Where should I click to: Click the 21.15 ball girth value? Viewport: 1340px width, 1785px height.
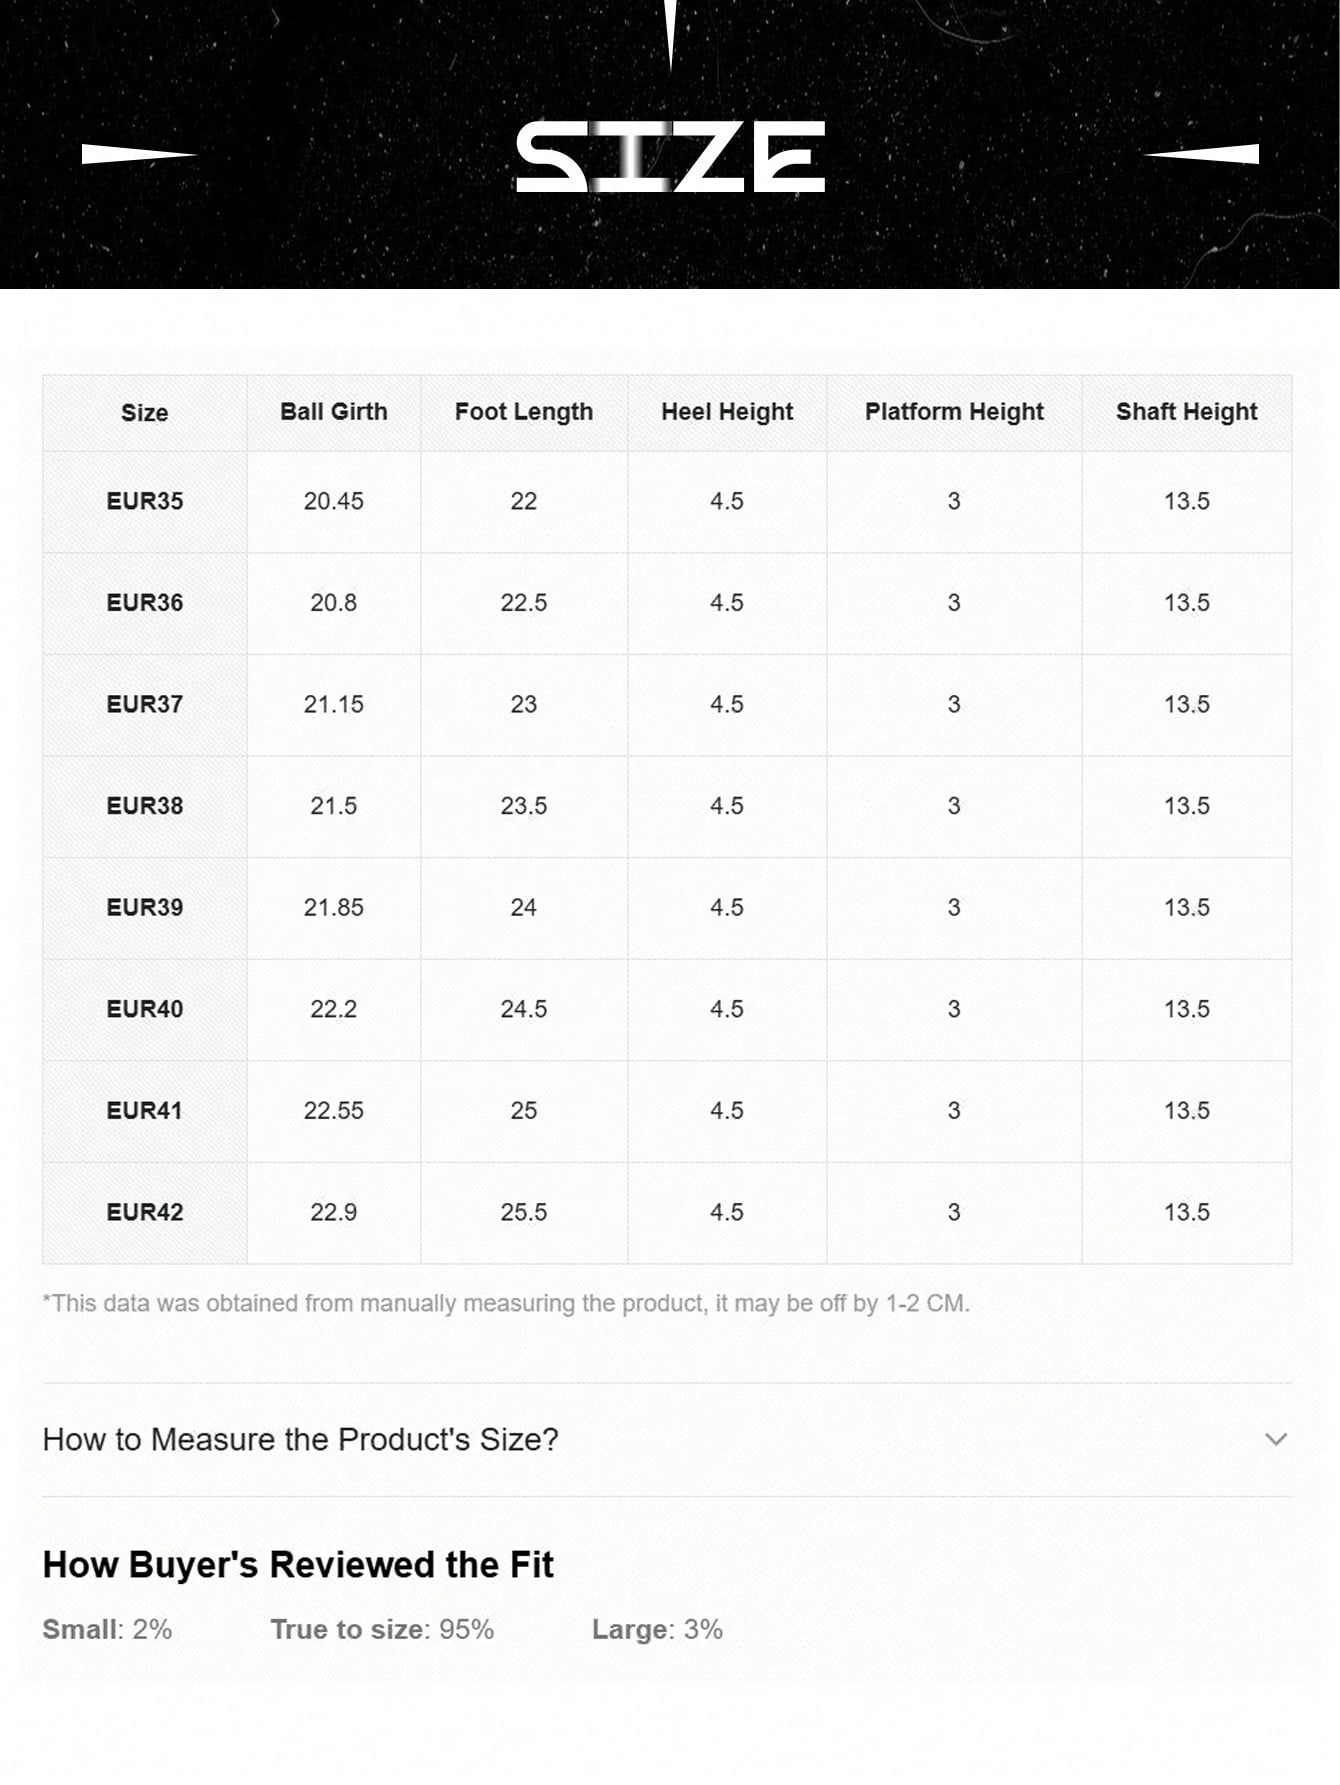pyautogui.click(x=333, y=704)
